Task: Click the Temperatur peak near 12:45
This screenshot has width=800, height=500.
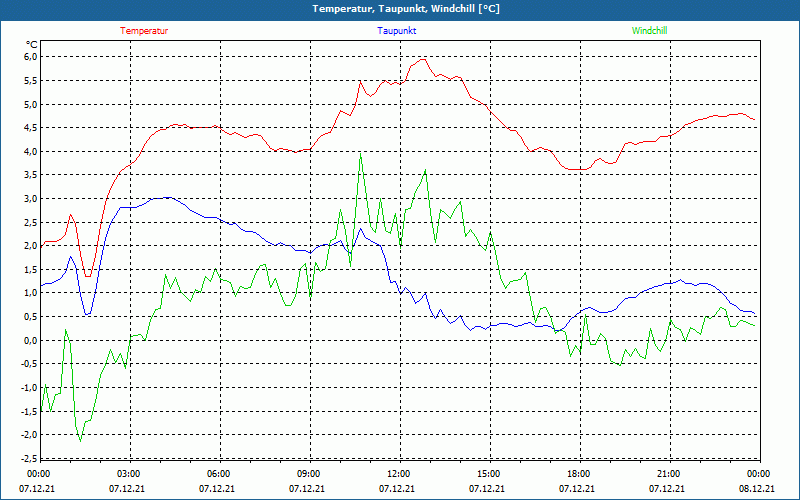Action: click(x=422, y=59)
